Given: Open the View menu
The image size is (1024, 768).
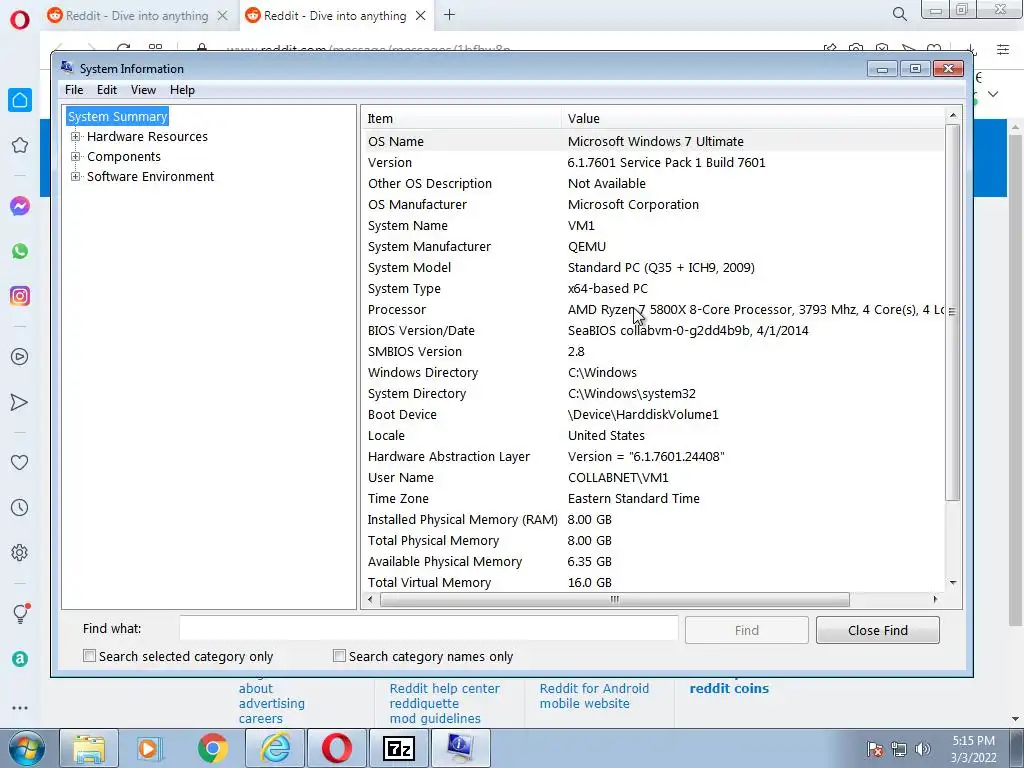Looking at the screenshot, I should (x=143, y=90).
